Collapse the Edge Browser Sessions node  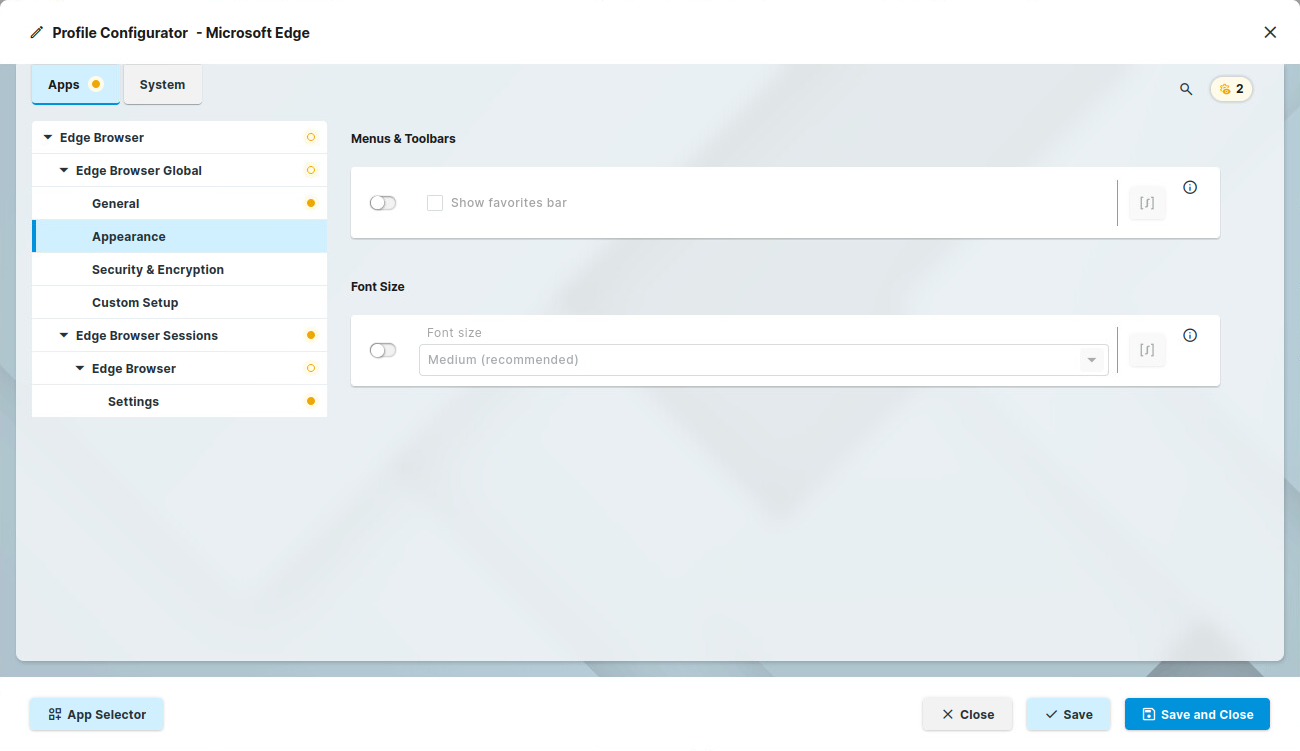pos(64,335)
